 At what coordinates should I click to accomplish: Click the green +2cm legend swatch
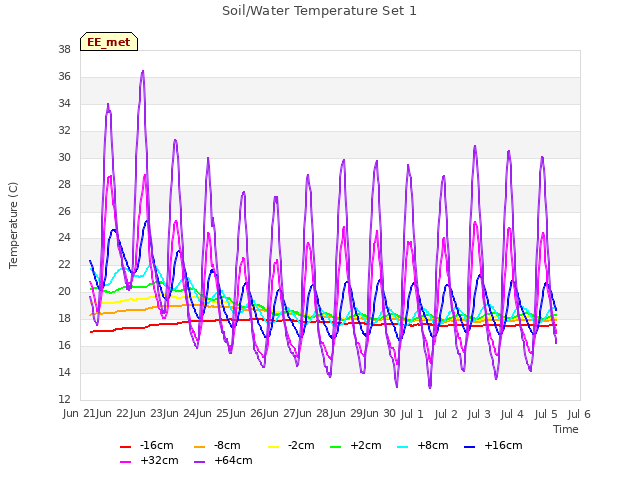click(336, 447)
